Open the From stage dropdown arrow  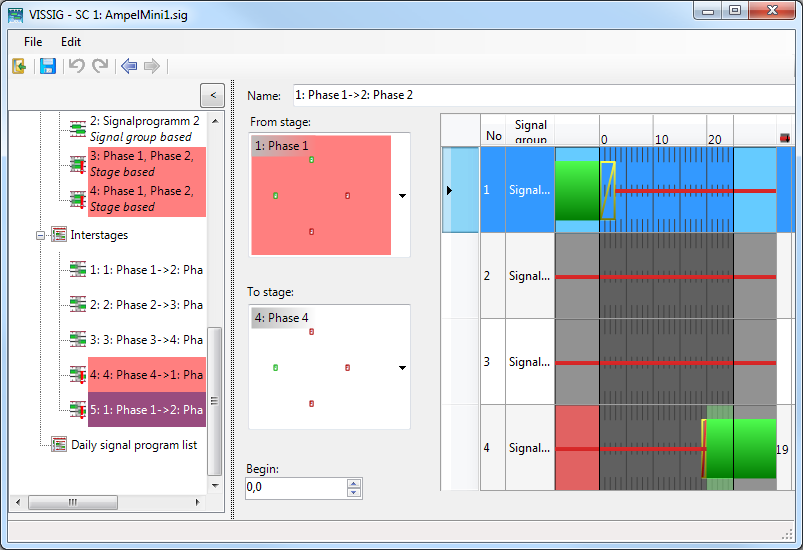[402, 196]
